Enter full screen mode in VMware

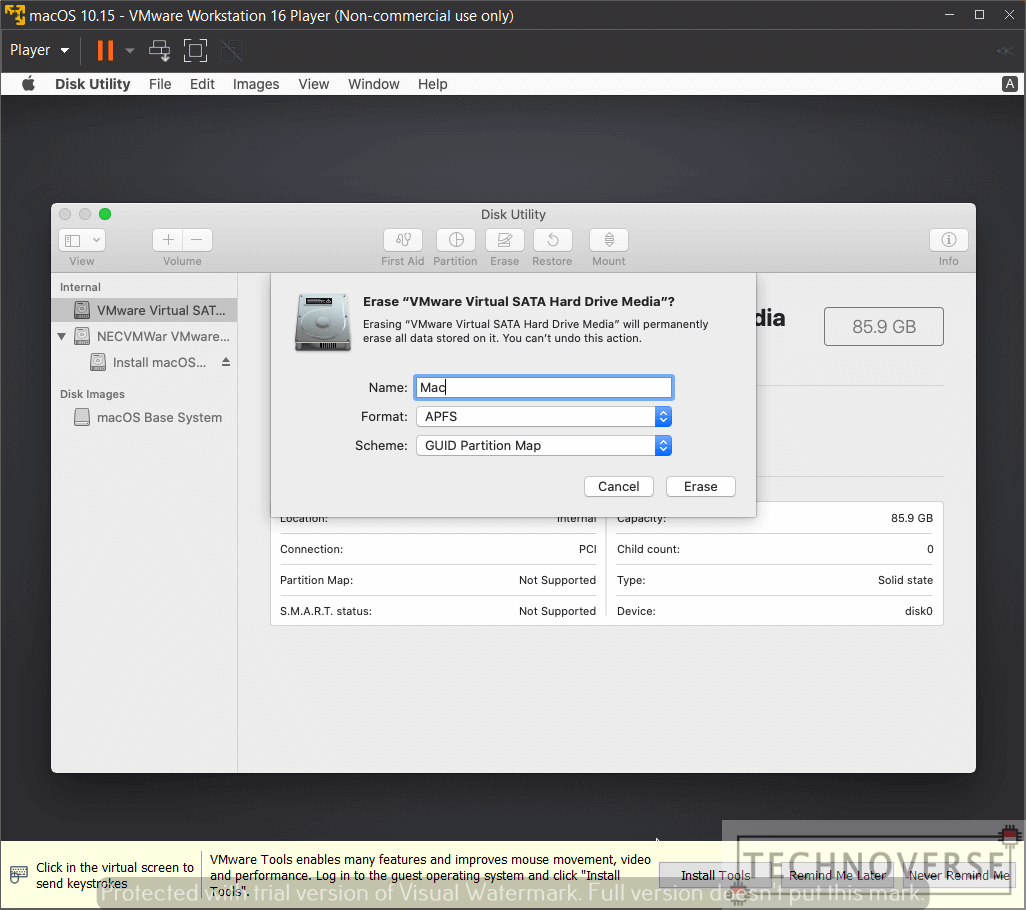tap(195, 50)
